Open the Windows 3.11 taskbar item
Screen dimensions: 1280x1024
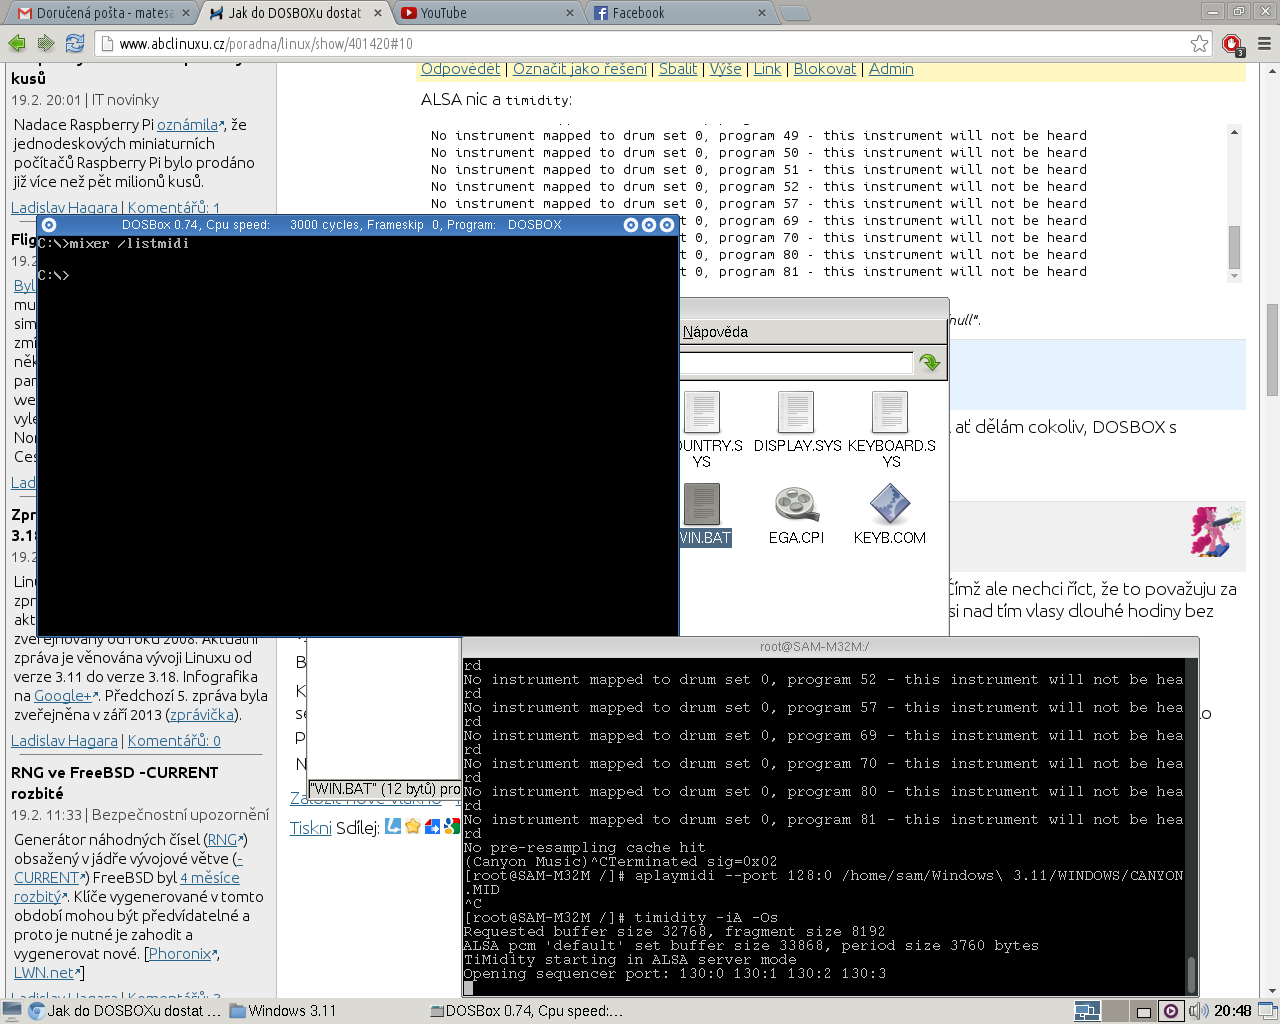tap(283, 1011)
